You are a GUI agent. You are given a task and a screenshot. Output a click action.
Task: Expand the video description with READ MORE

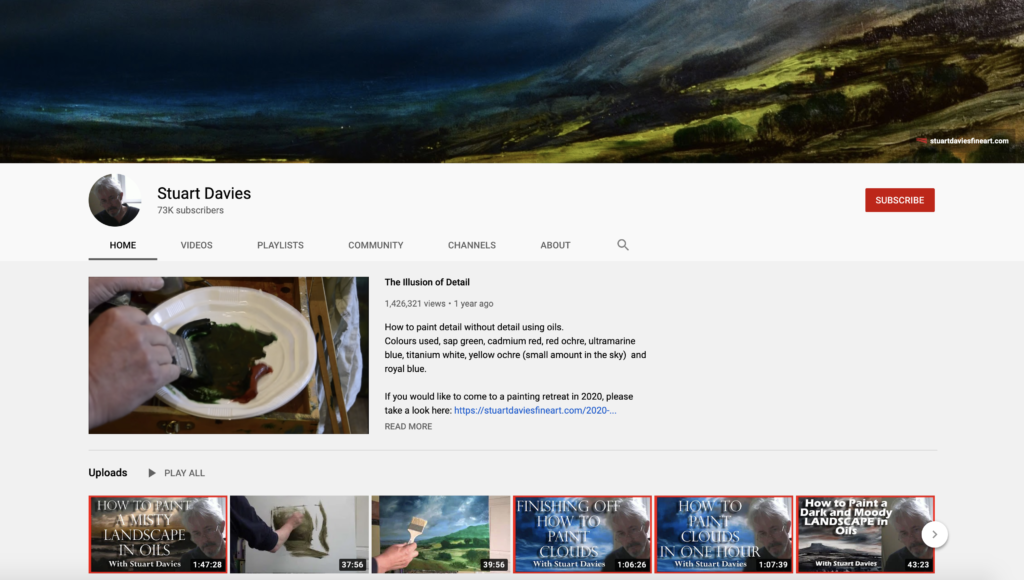click(x=406, y=426)
